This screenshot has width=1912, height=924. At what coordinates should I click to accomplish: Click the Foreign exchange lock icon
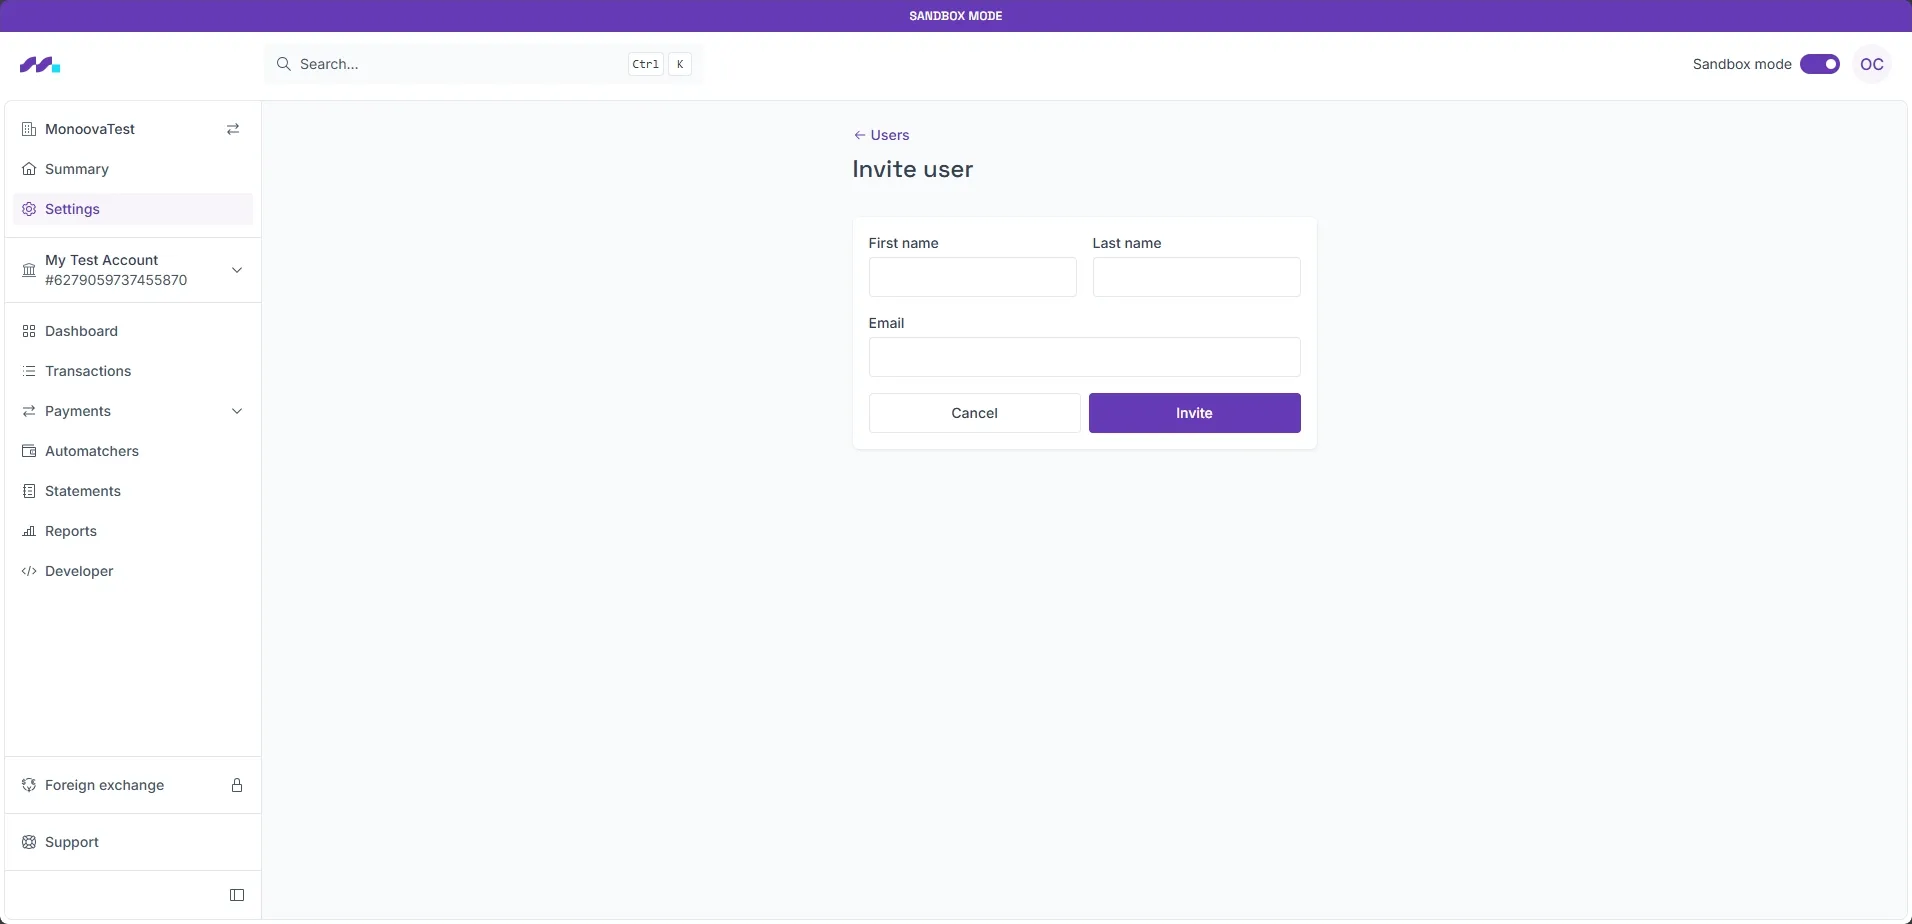click(x=237, y=785)
